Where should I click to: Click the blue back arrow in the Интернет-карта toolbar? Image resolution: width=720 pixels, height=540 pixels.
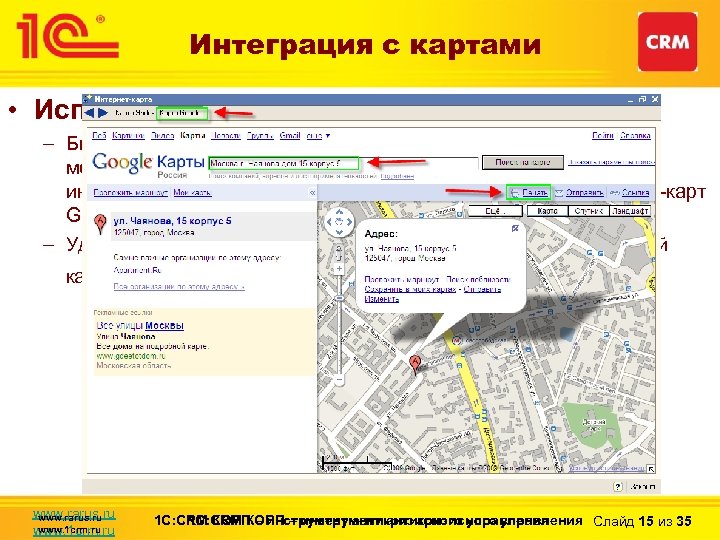coord(89,112)
